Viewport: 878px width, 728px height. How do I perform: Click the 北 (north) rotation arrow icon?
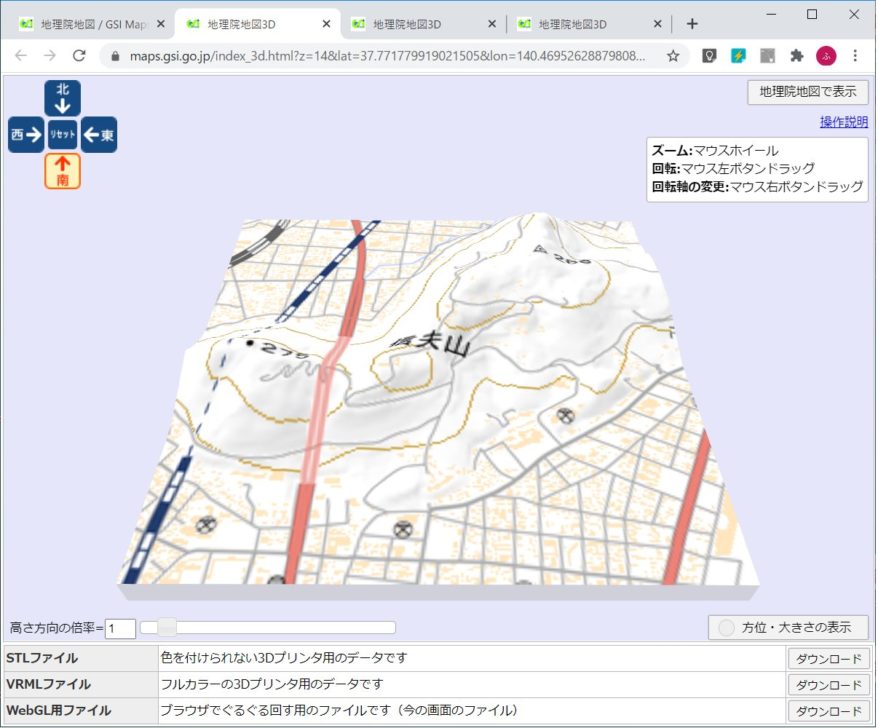(x=62, y=97)
